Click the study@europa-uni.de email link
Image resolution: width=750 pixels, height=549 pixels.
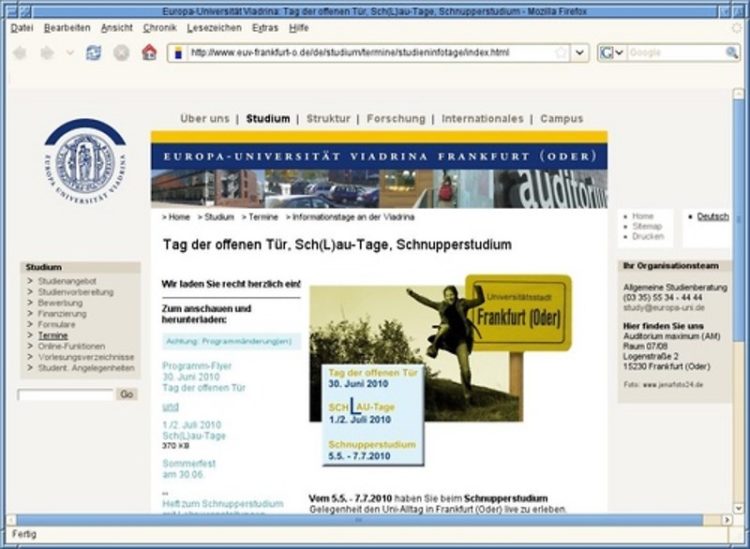pos(664,308)
